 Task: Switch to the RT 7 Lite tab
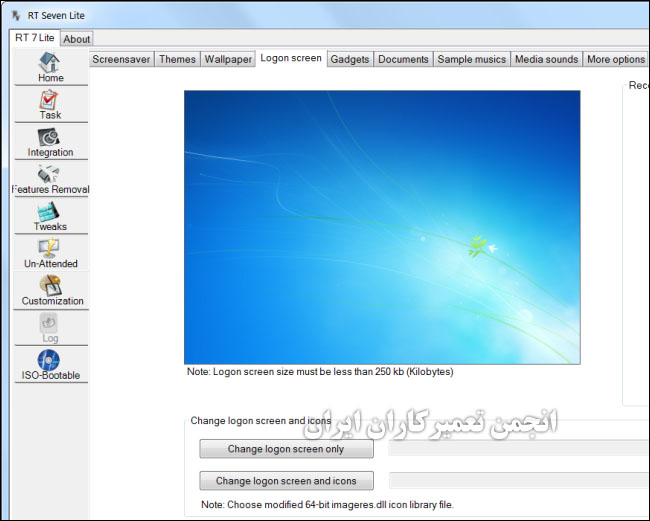click(35, 38)
